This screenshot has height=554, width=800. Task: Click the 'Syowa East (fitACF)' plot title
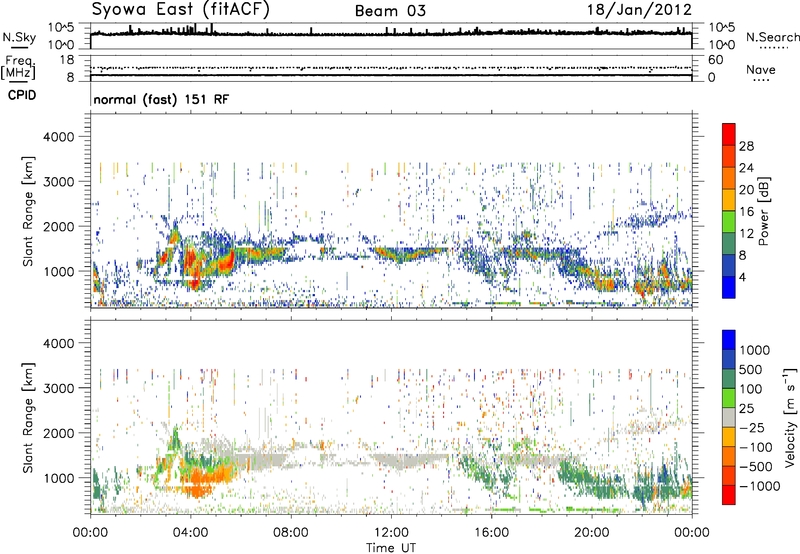180,10
